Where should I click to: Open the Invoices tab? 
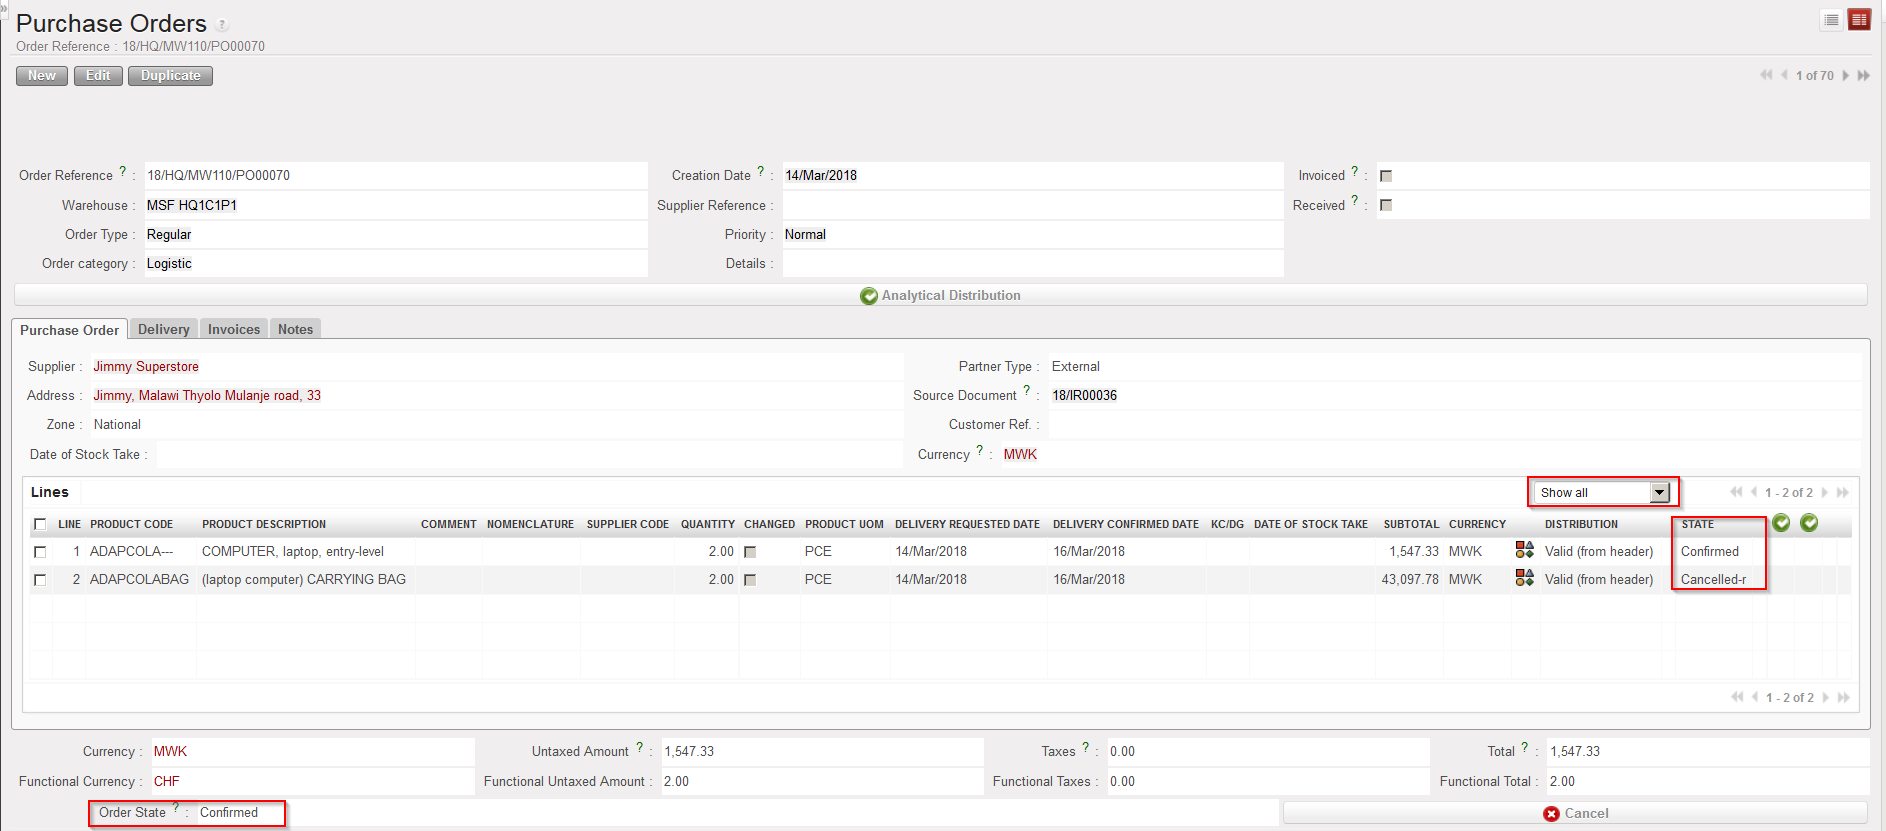233,329
